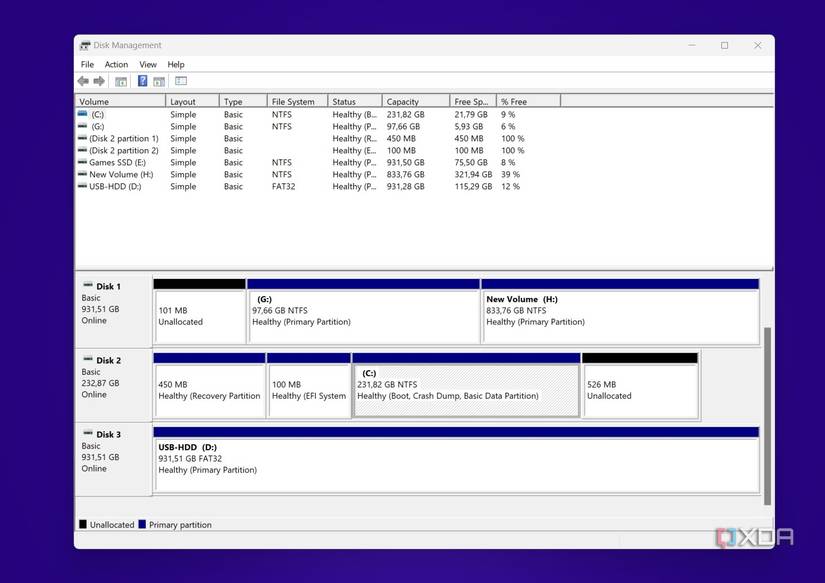This screenshot has height=583, width=825.
Task: Open the View menu
Action: tap(147, 63)
